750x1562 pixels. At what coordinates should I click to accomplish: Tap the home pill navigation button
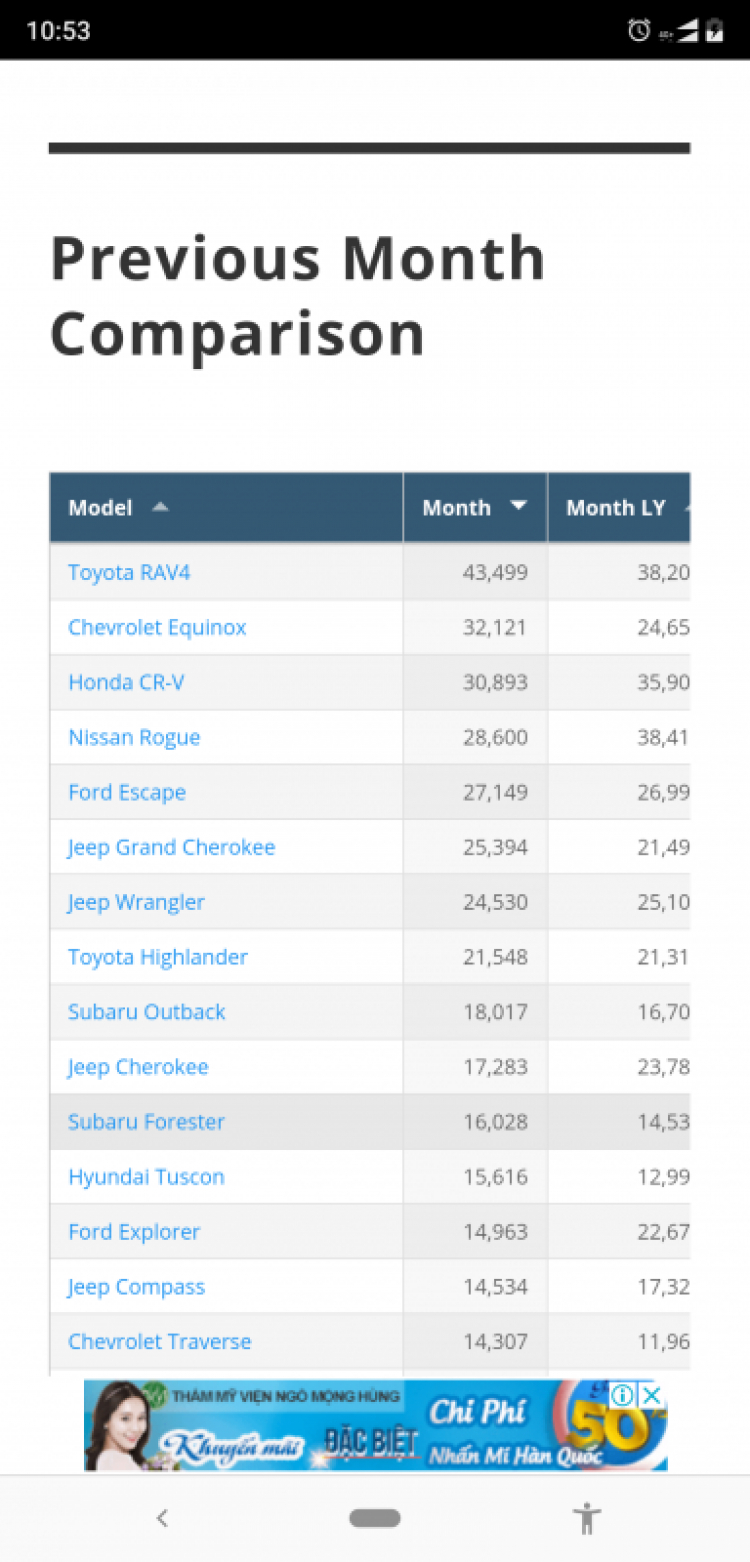point(375,1518)
